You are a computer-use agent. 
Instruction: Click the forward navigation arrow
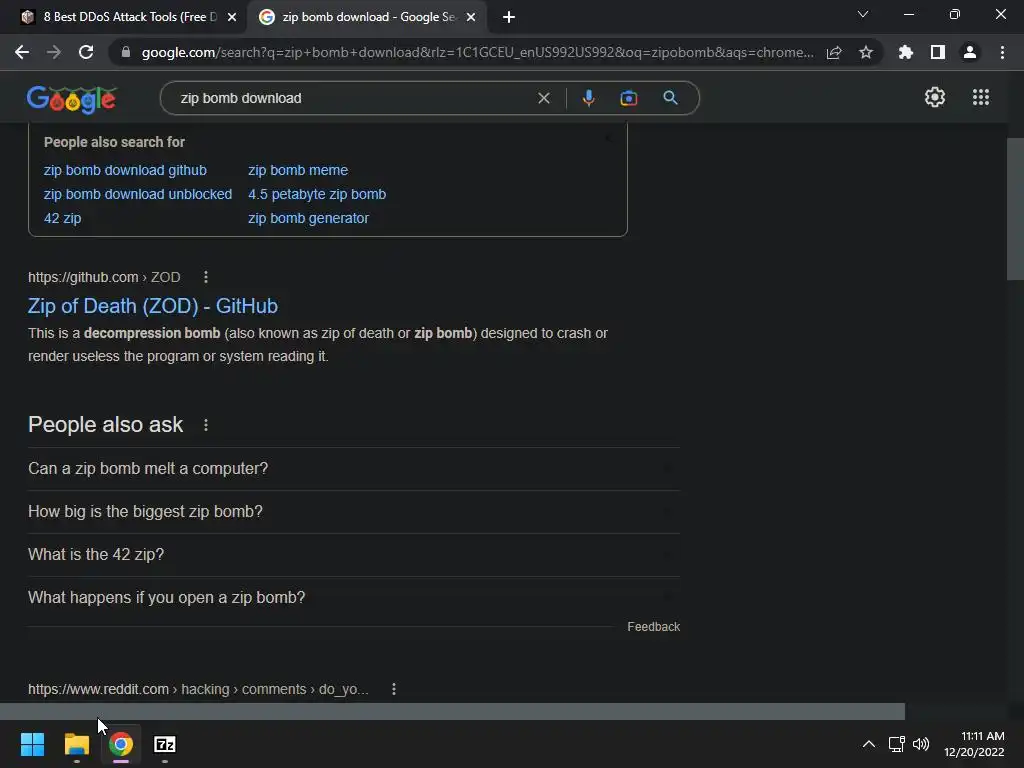[x=54, y=52]
